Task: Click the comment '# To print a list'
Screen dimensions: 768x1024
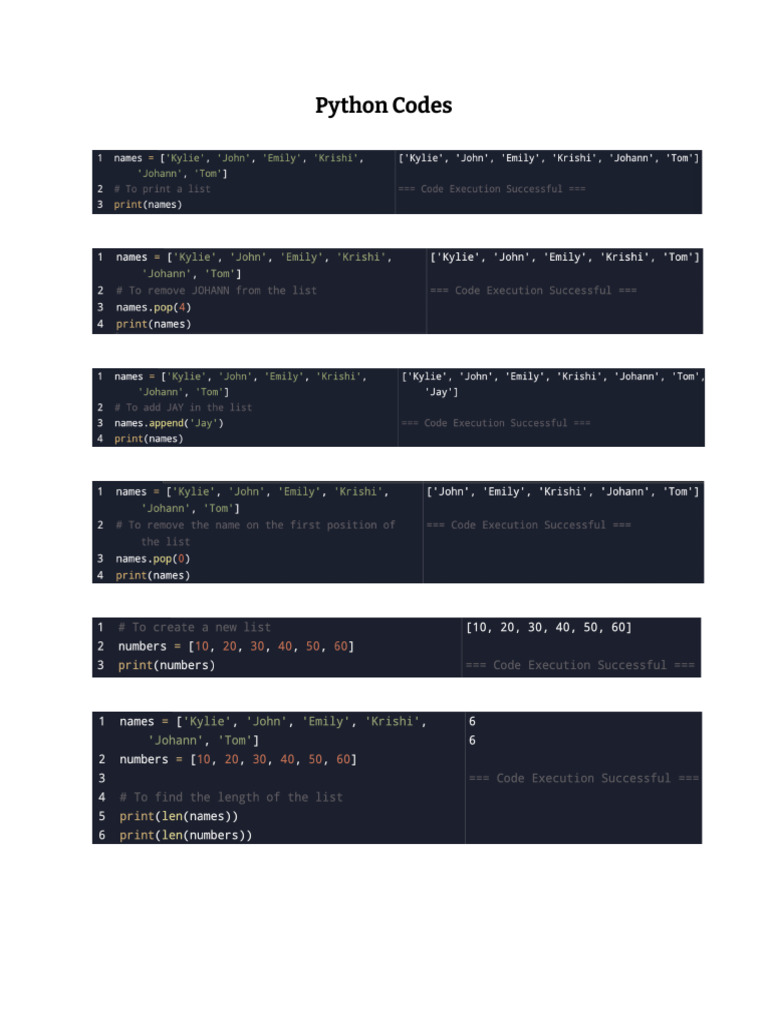Action: click(162, 189)
